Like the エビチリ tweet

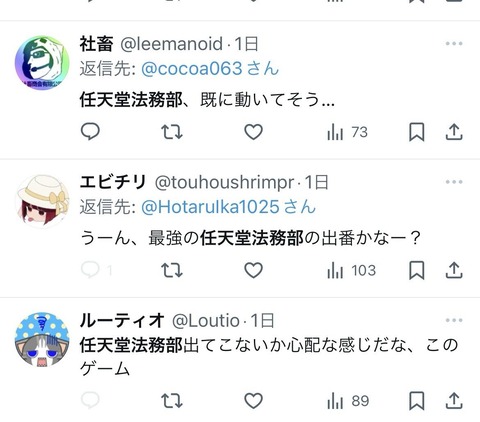[x=253, y=270]
